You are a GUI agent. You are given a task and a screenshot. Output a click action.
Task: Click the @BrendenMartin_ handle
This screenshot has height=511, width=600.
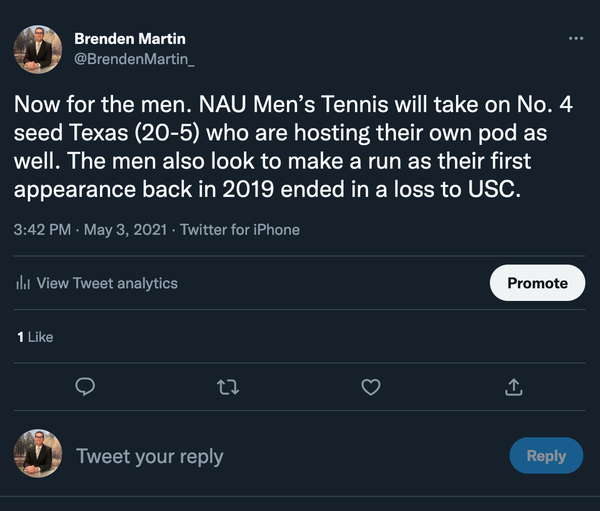point(135,60)
